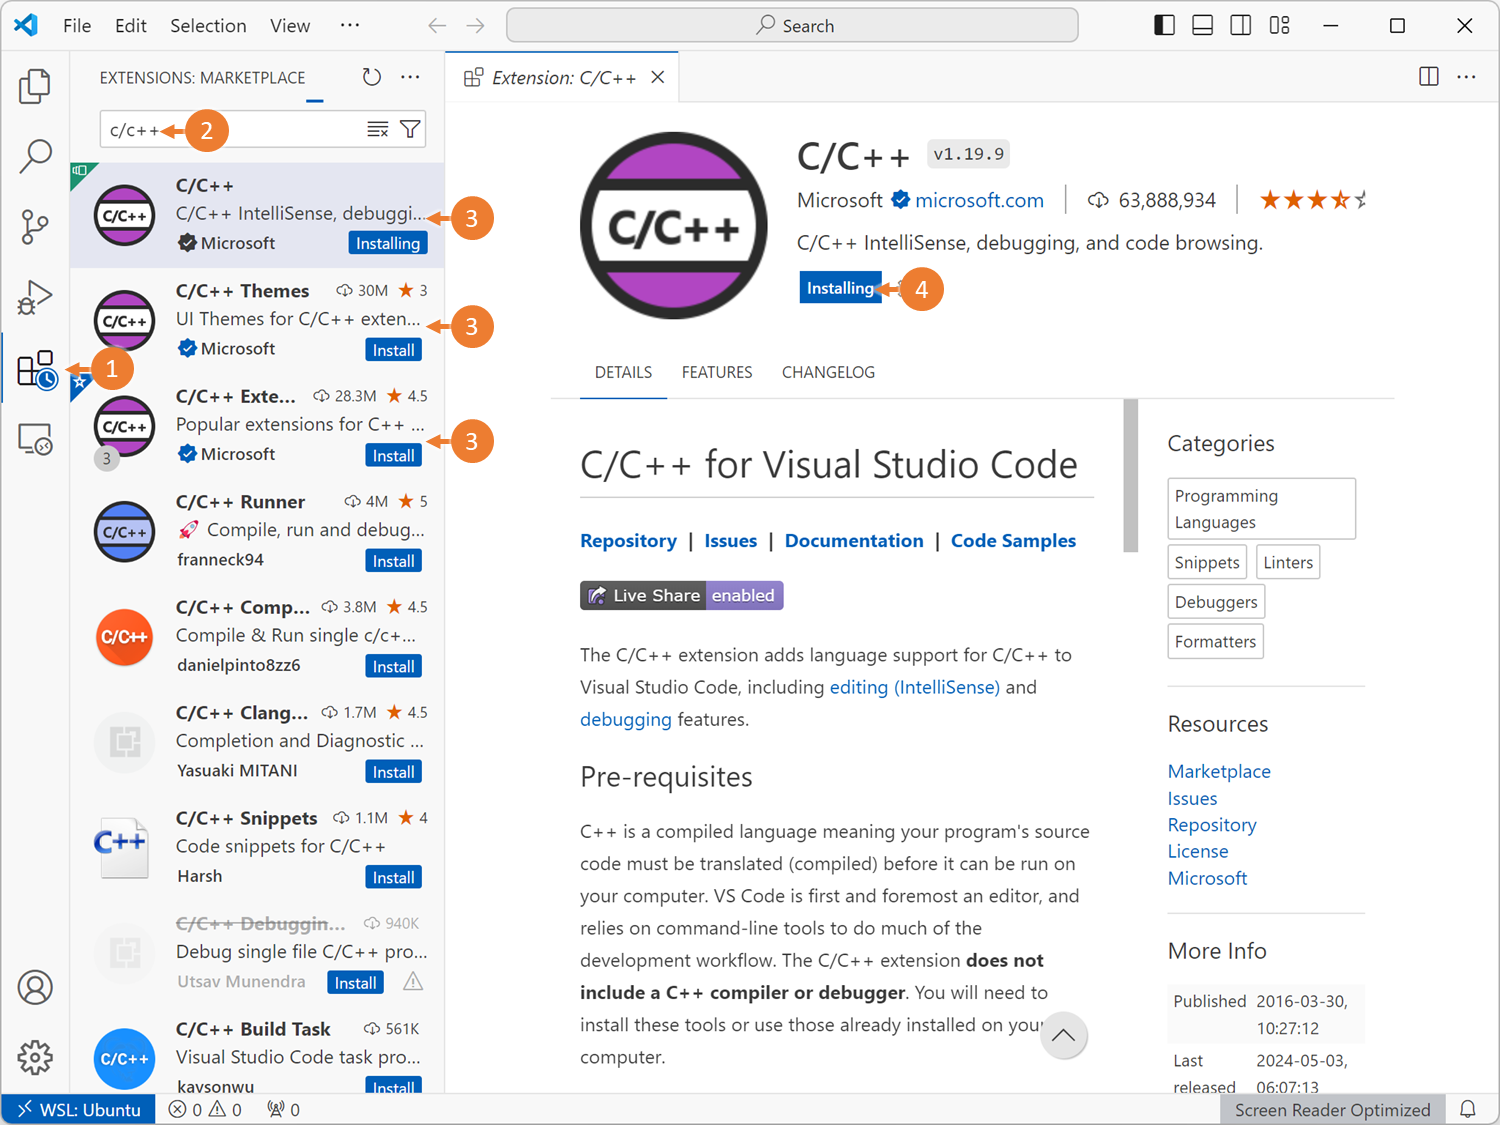
Task: Open the Documentation link
Action: coord(854,540)
